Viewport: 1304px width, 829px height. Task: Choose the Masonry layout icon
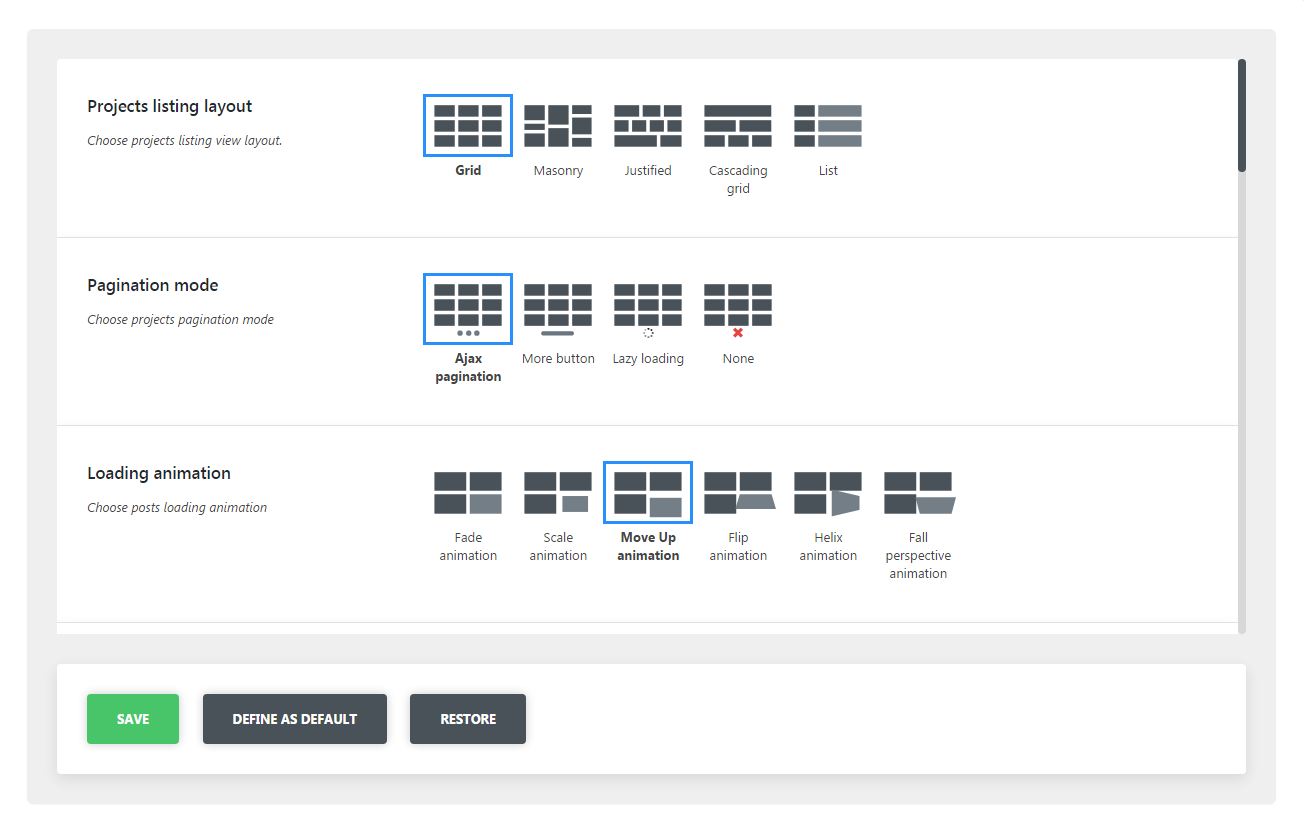[x=558, y=126]
